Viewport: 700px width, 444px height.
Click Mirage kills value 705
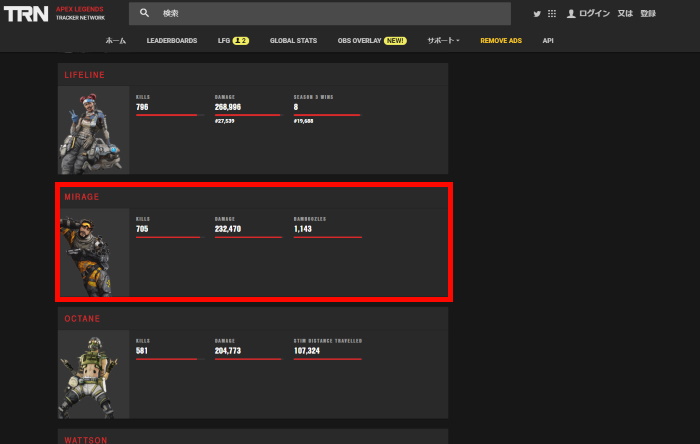142,229
